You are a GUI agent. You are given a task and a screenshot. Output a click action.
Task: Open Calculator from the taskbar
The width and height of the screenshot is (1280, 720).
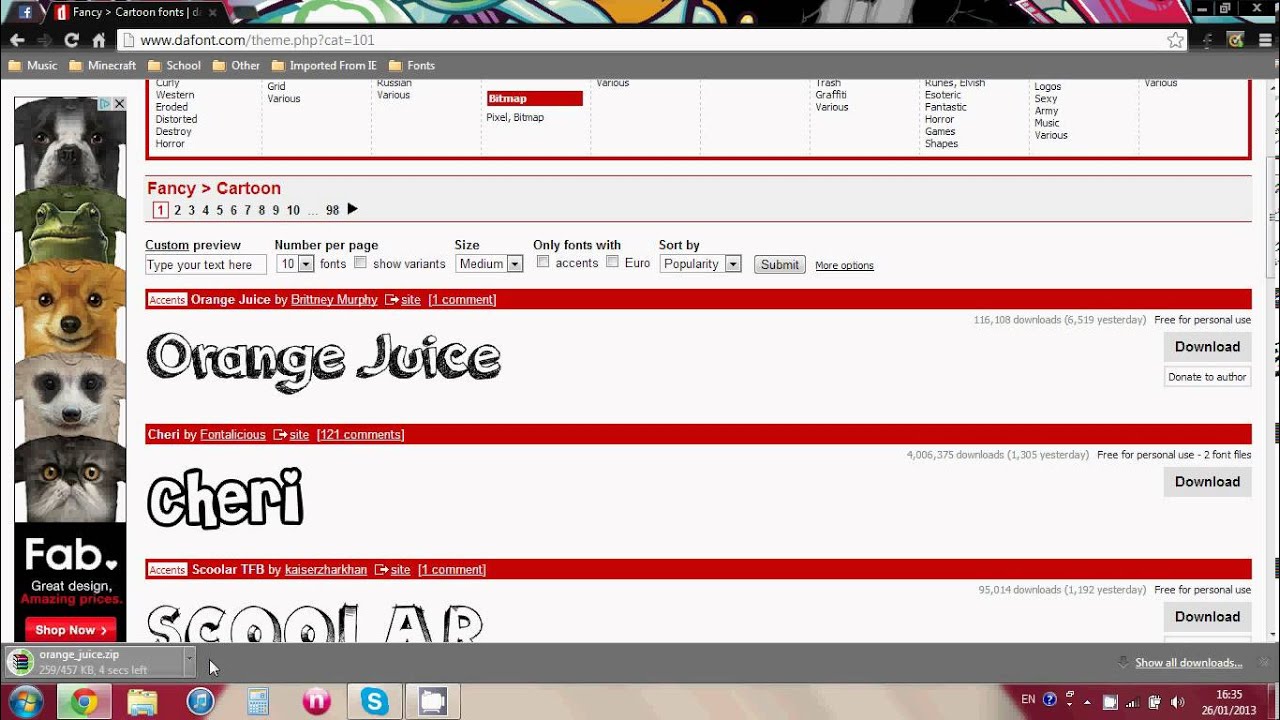click(258, 702)
